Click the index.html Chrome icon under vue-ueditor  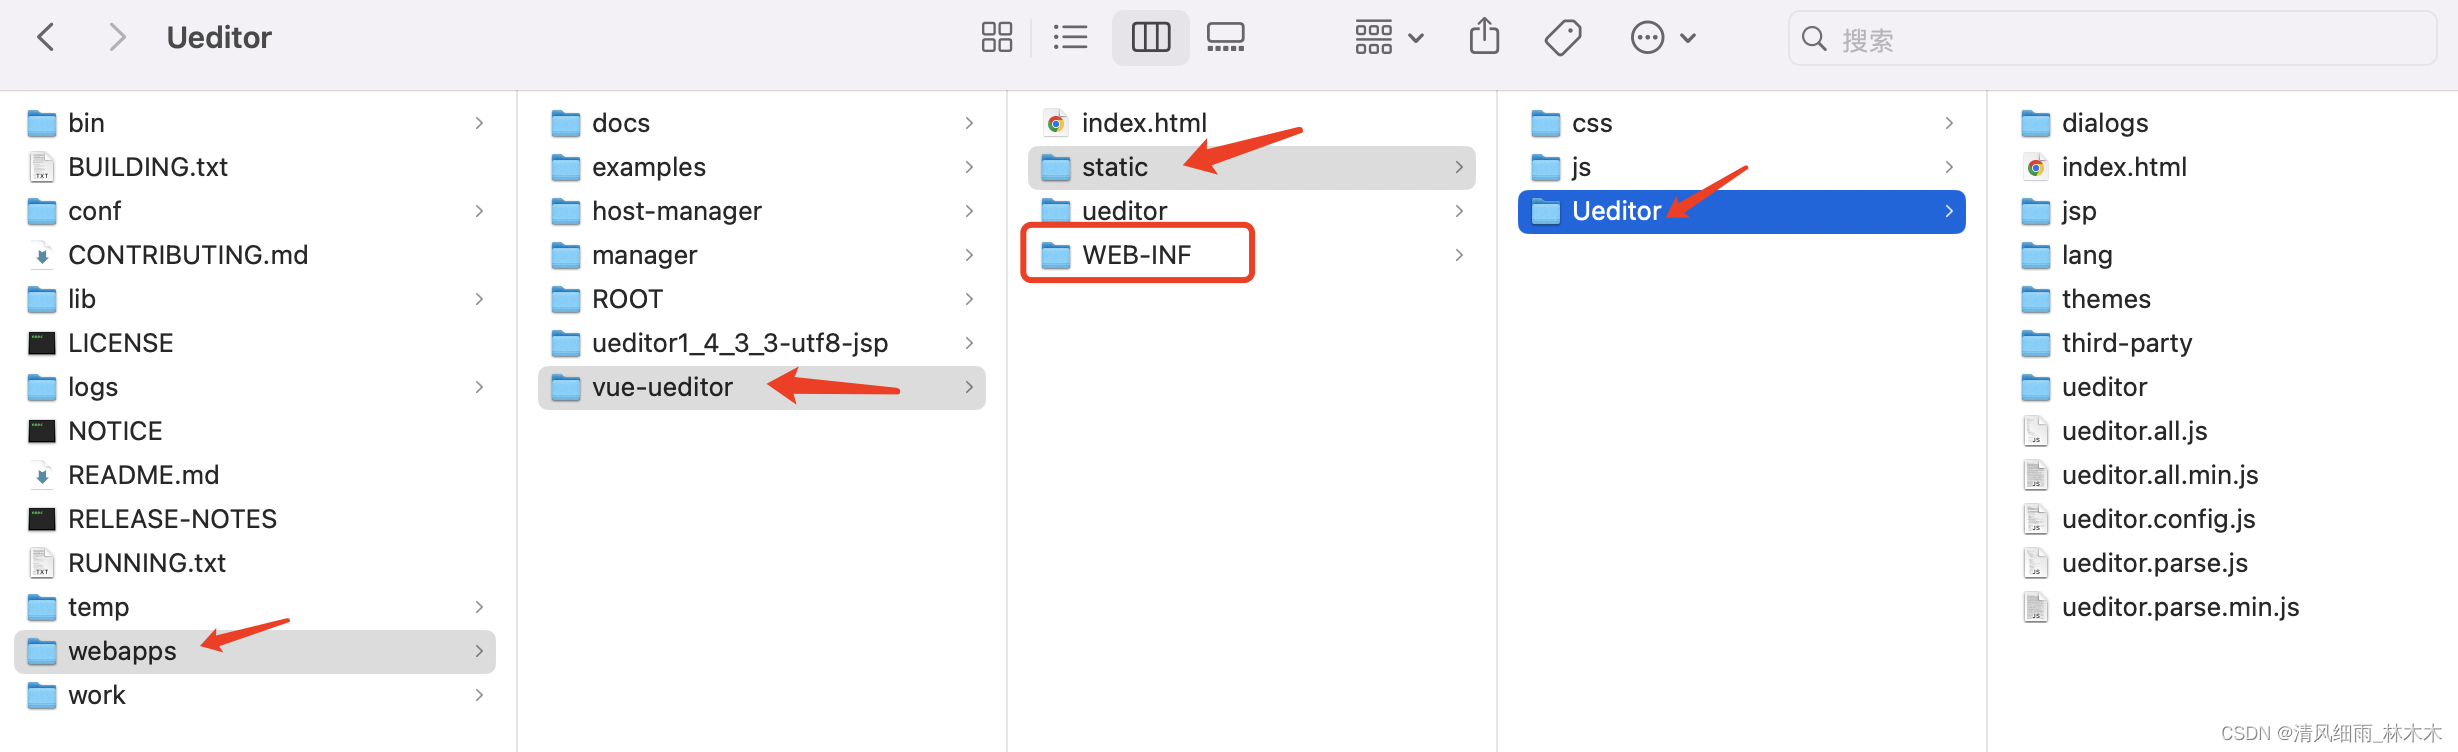(x=1056, y=123)
